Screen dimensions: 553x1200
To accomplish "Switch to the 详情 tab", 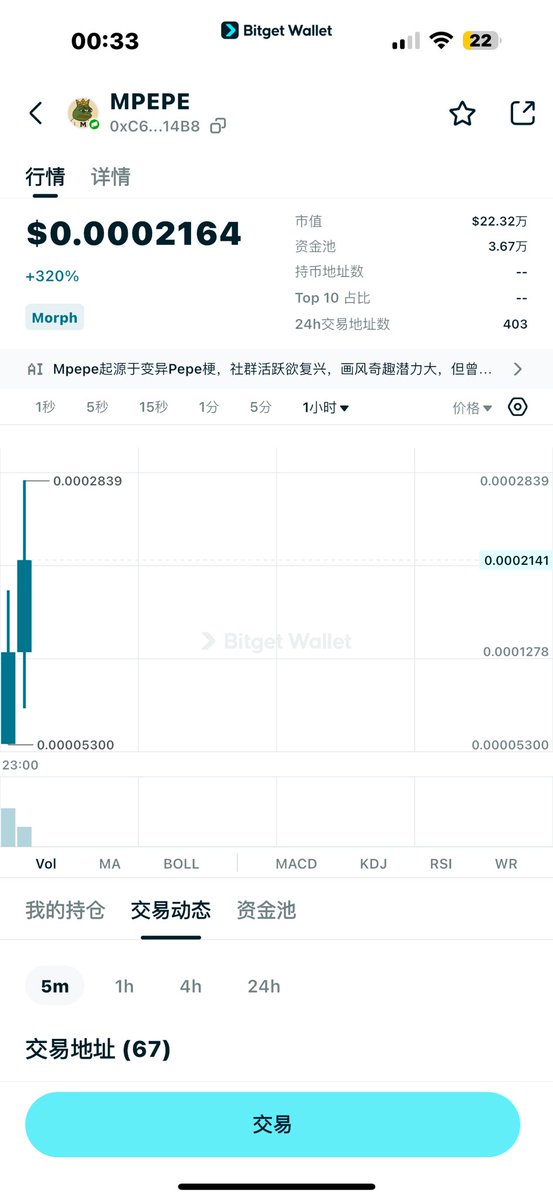I will pos(111,177).
